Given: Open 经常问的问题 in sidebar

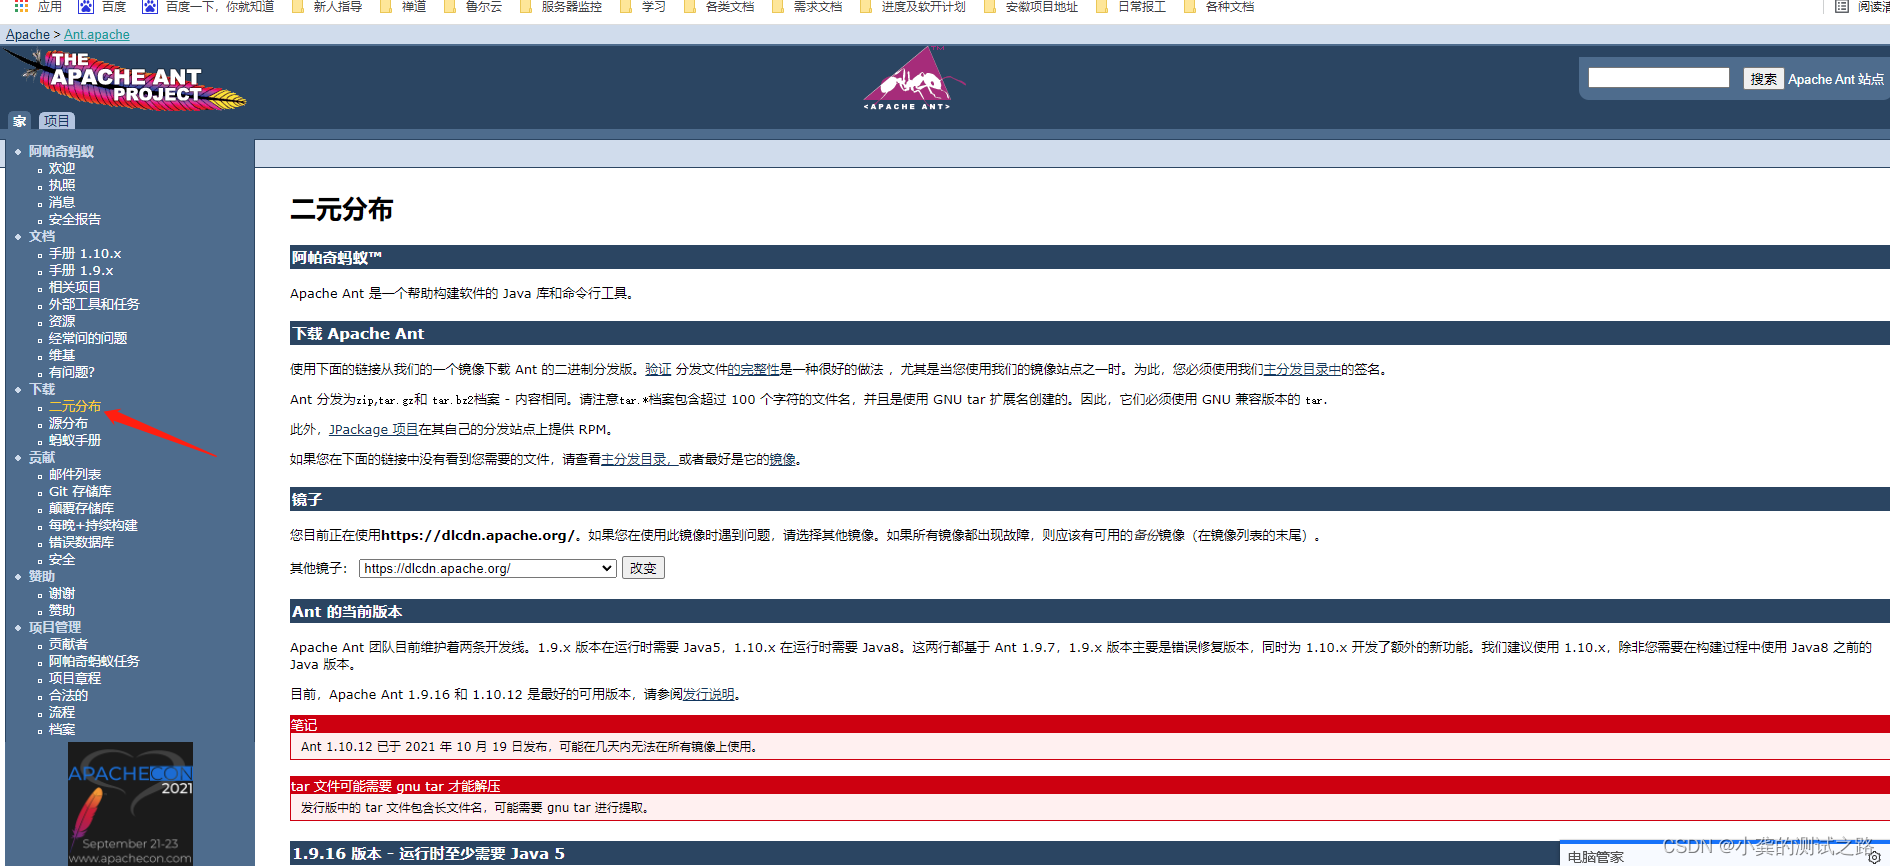Looking at the screenshot, I should [88, 338].
